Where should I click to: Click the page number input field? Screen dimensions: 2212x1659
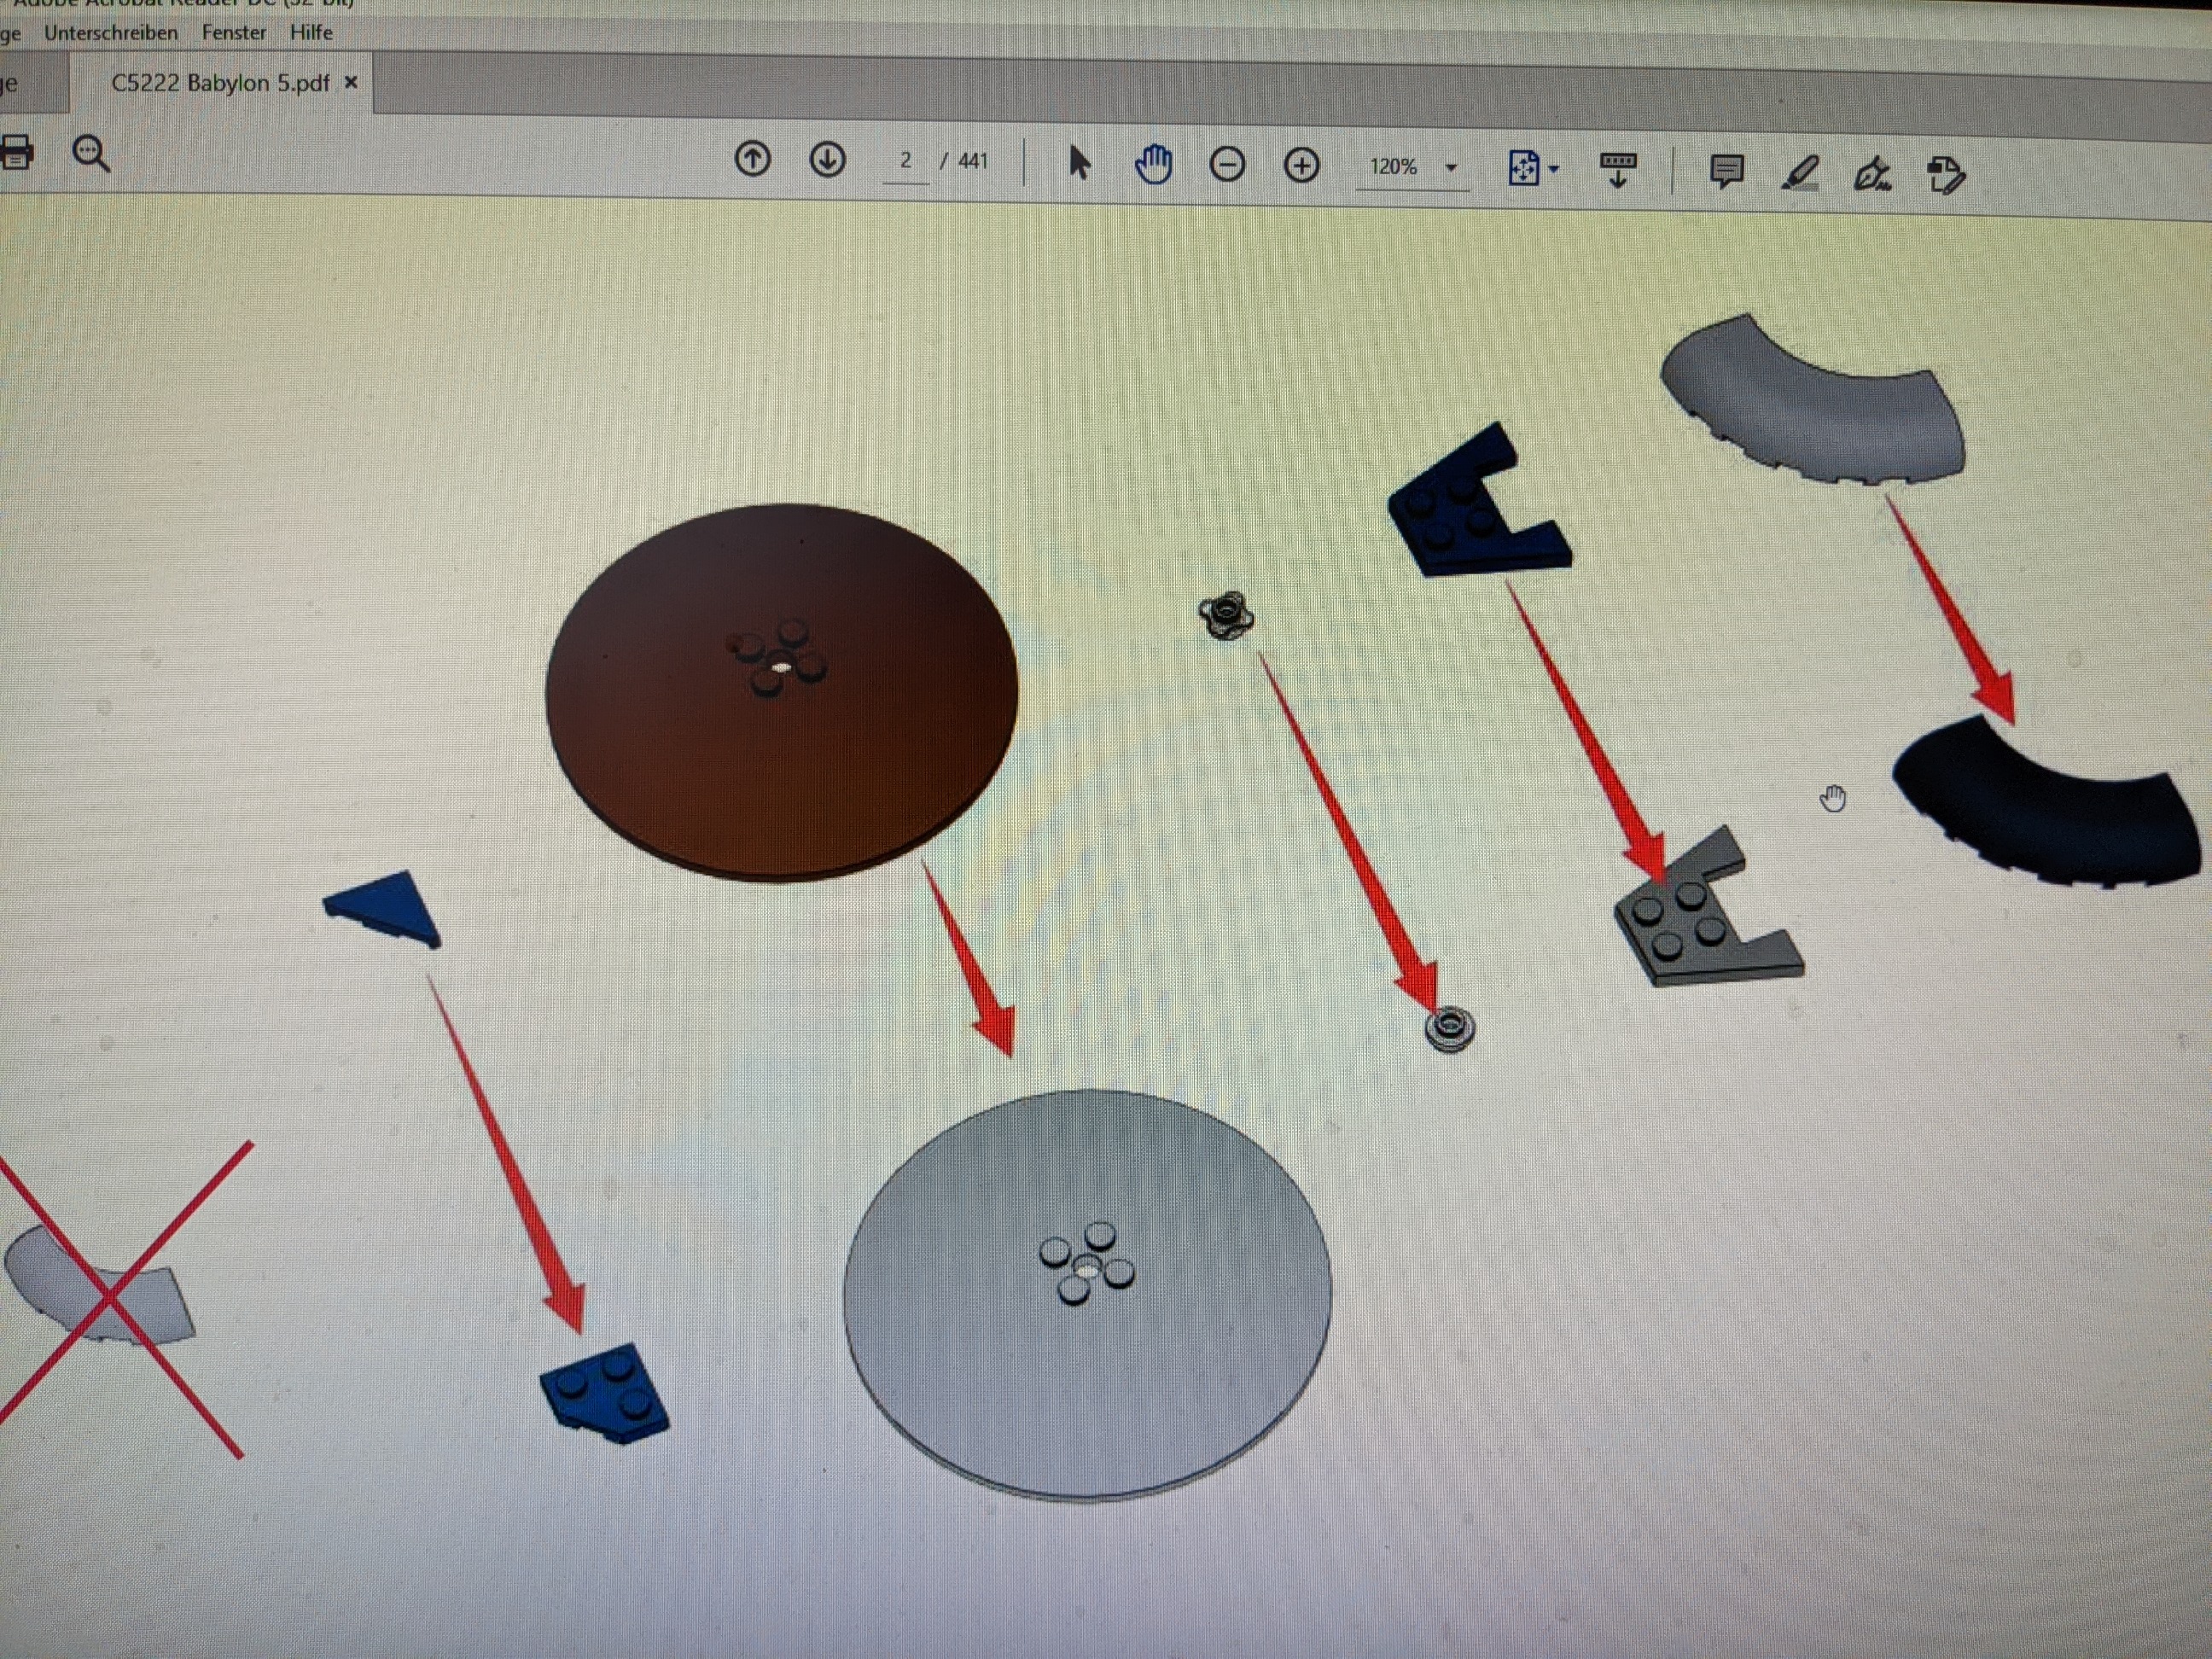tap(905, 161)
